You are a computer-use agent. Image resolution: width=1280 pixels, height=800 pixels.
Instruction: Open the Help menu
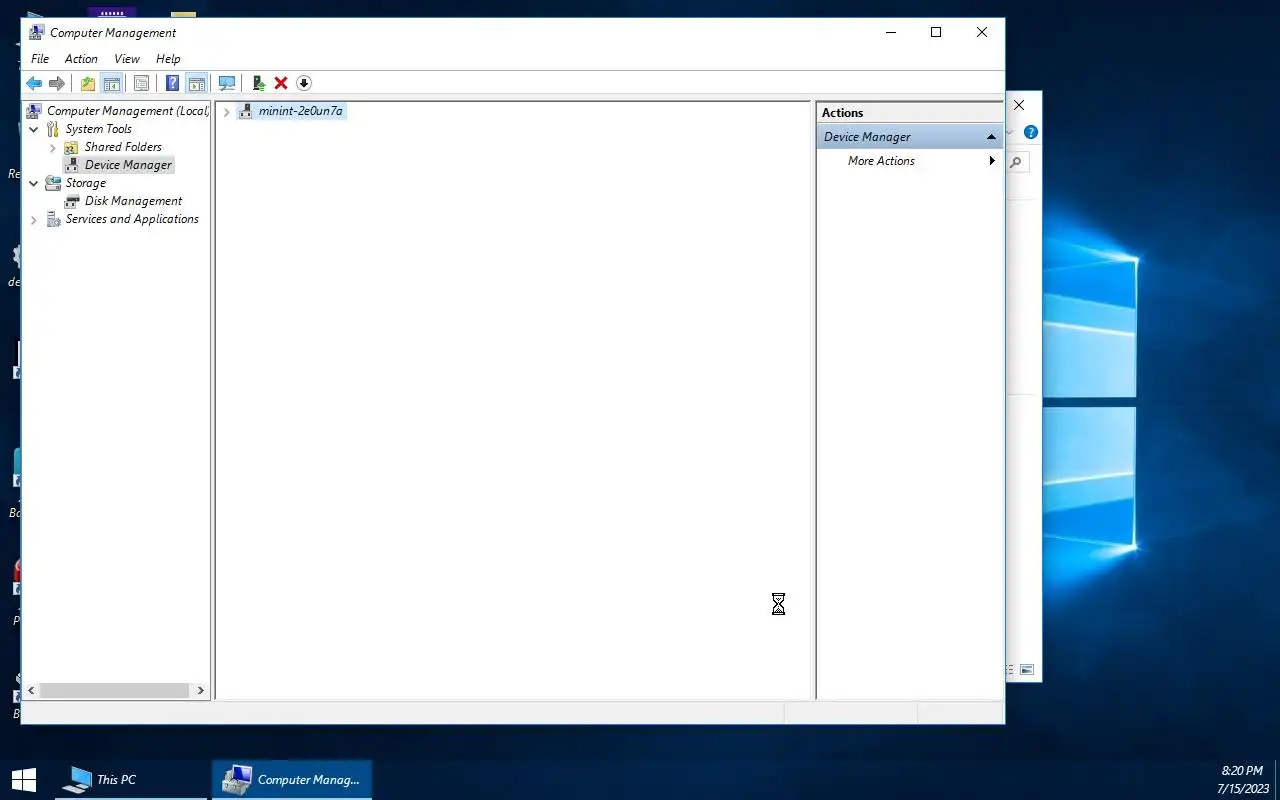click(x=168, y=59)
